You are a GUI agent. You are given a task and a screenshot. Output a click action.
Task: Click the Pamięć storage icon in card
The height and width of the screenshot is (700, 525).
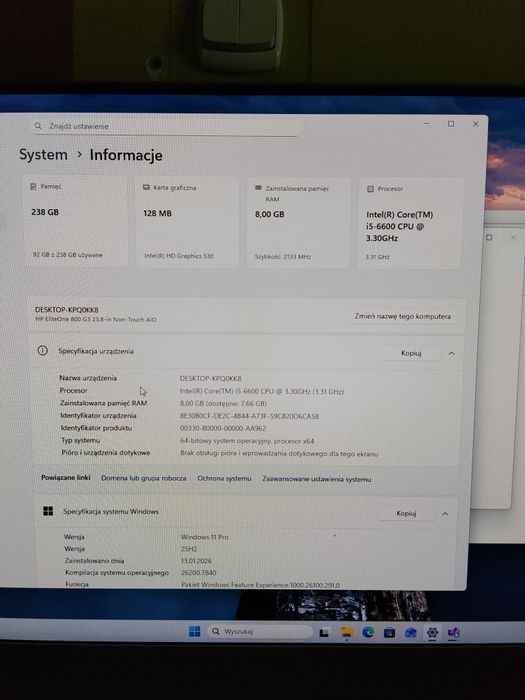[33, 187]
